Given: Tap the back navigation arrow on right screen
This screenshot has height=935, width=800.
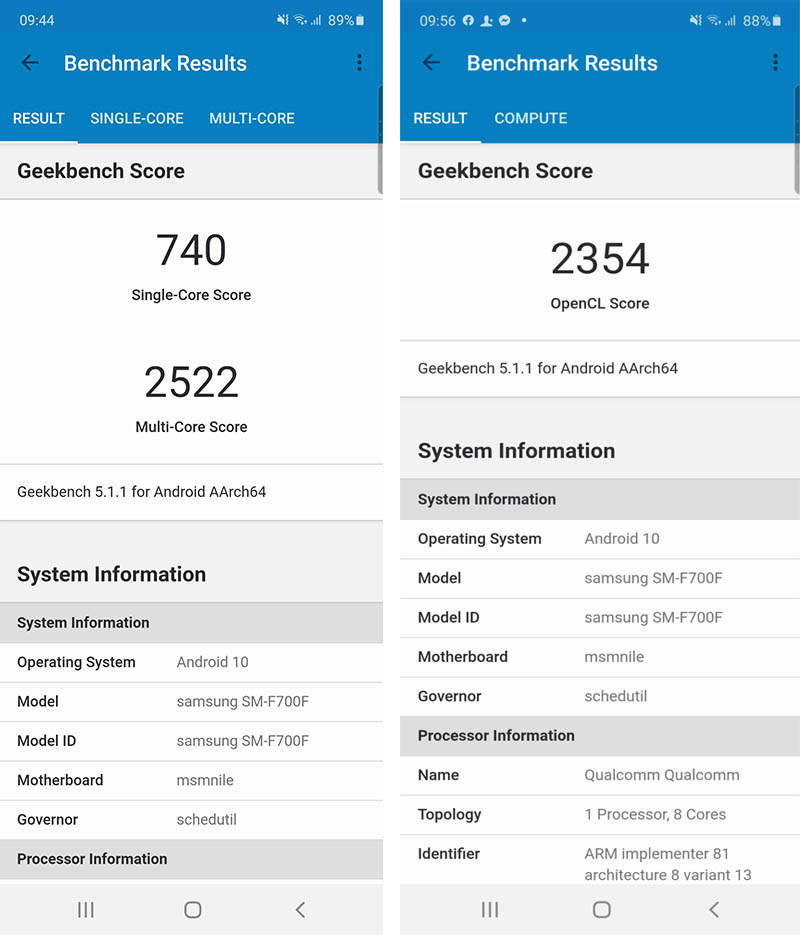Looking at the screenshot, I should coord(431,62).
